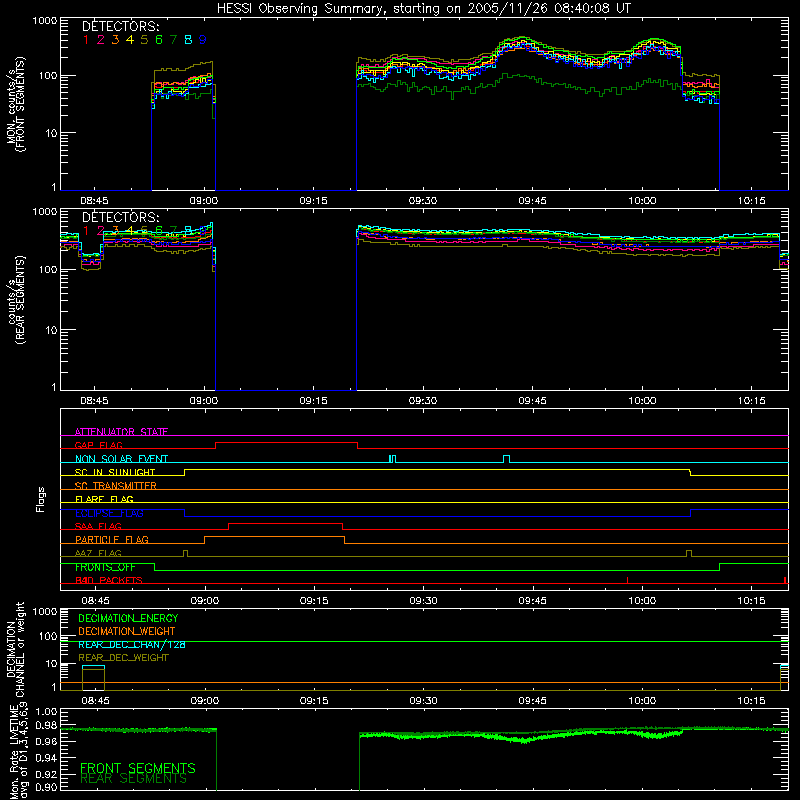Click the SC_TRANSMITTER flag label
Screen dimensions: 800x800
116,485
